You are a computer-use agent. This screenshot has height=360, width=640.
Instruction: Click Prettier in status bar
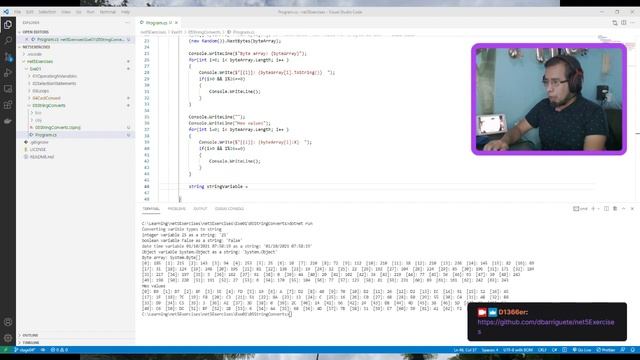[x=606, y=350]
